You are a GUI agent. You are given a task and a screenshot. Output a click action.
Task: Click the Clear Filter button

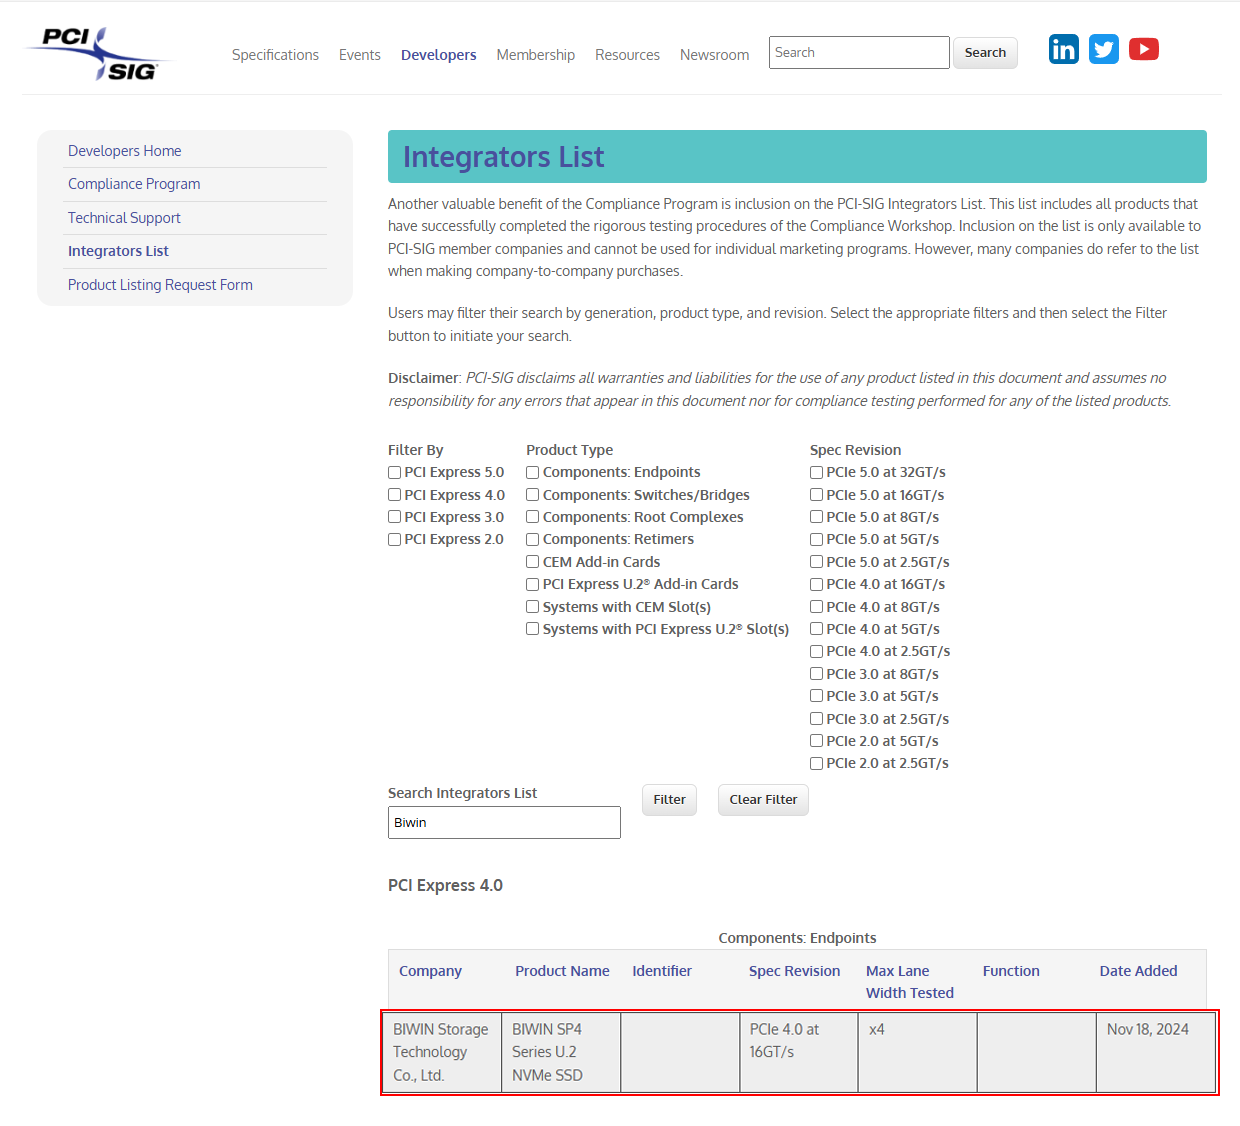tap(763, 800)
